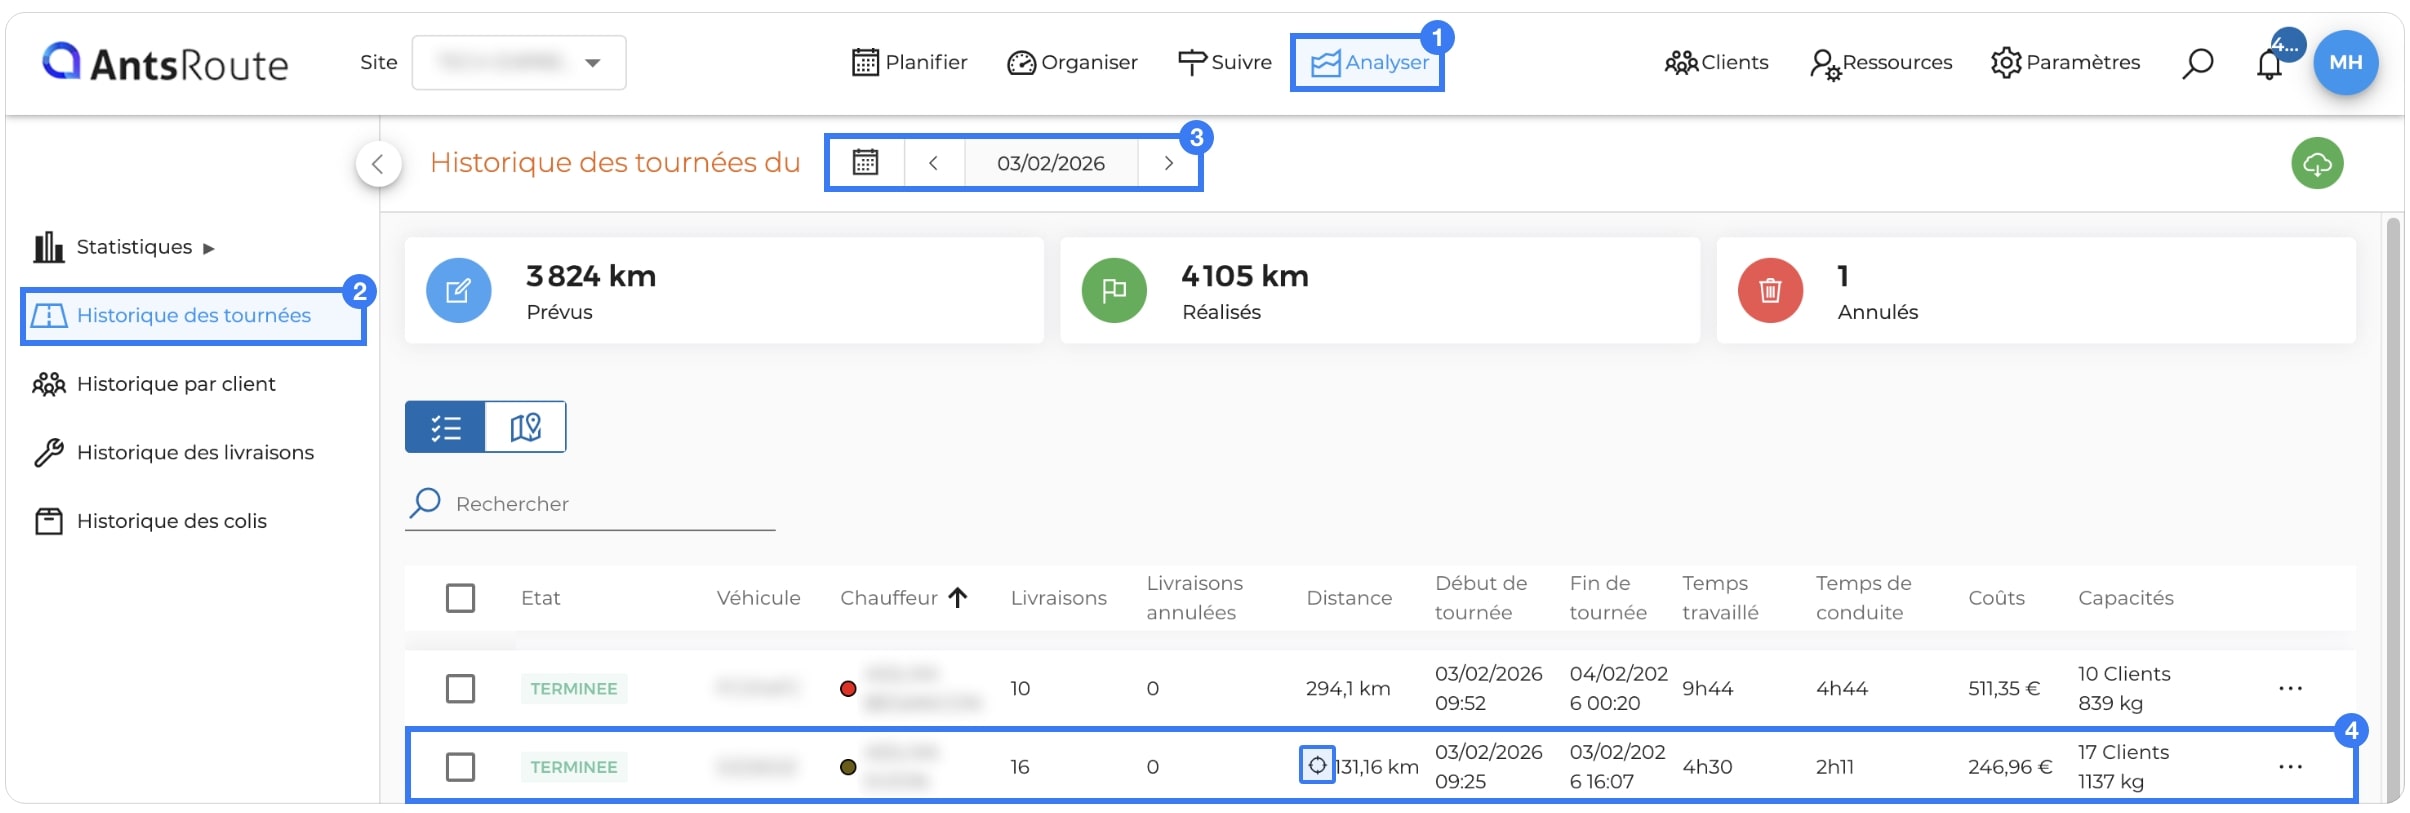Open the Planifier menu

point(909,62)
